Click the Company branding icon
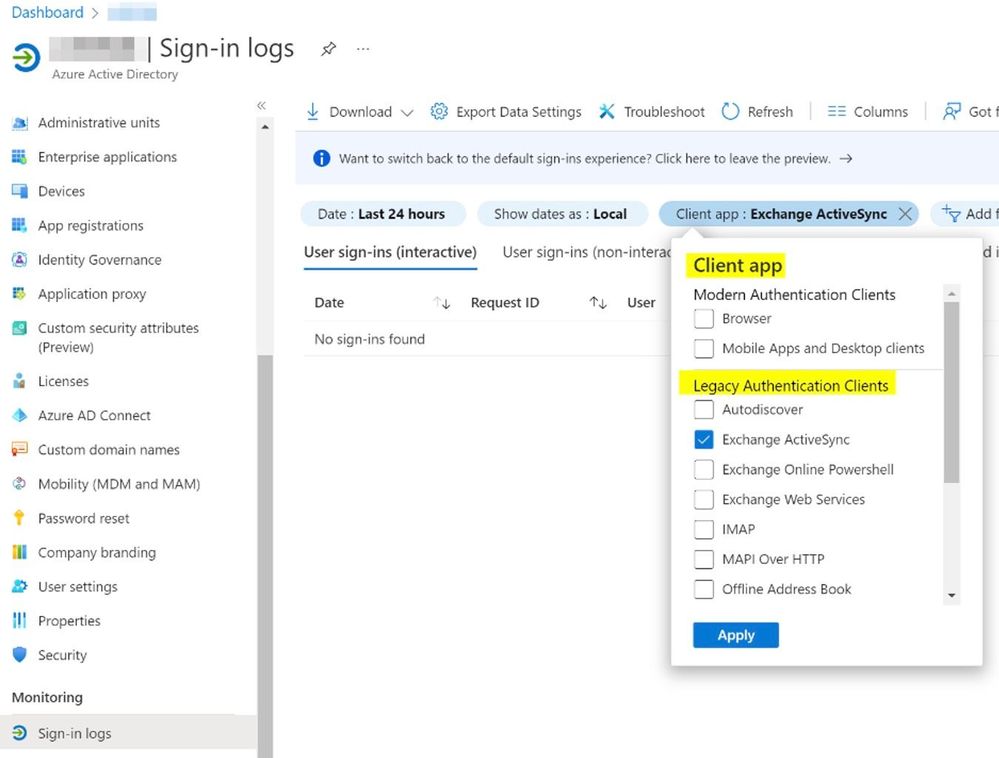 point(20,552)
